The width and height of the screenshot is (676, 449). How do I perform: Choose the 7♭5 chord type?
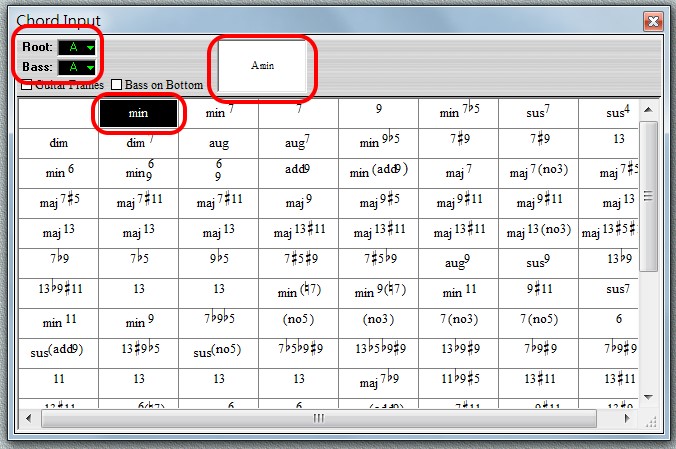[138, 264]
